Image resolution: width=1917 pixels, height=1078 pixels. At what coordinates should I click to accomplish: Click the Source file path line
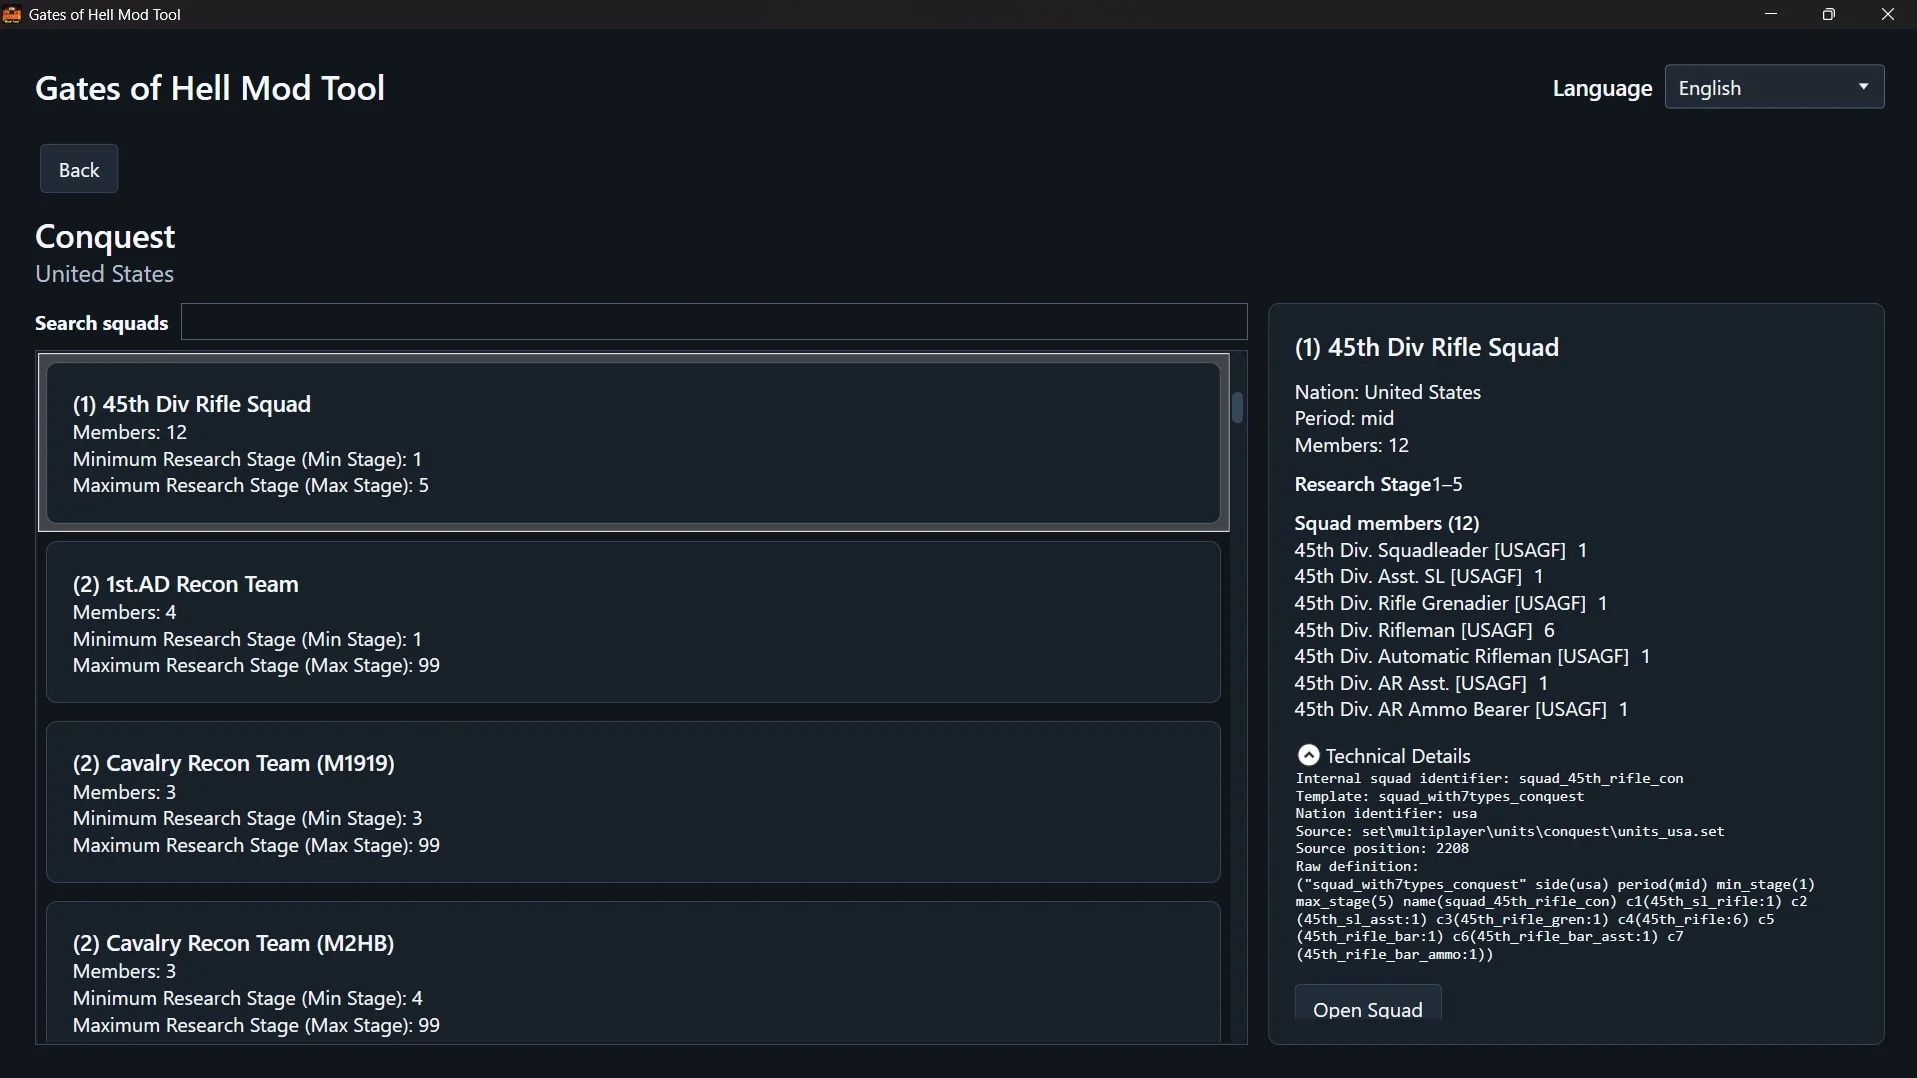pos(1510,832)
